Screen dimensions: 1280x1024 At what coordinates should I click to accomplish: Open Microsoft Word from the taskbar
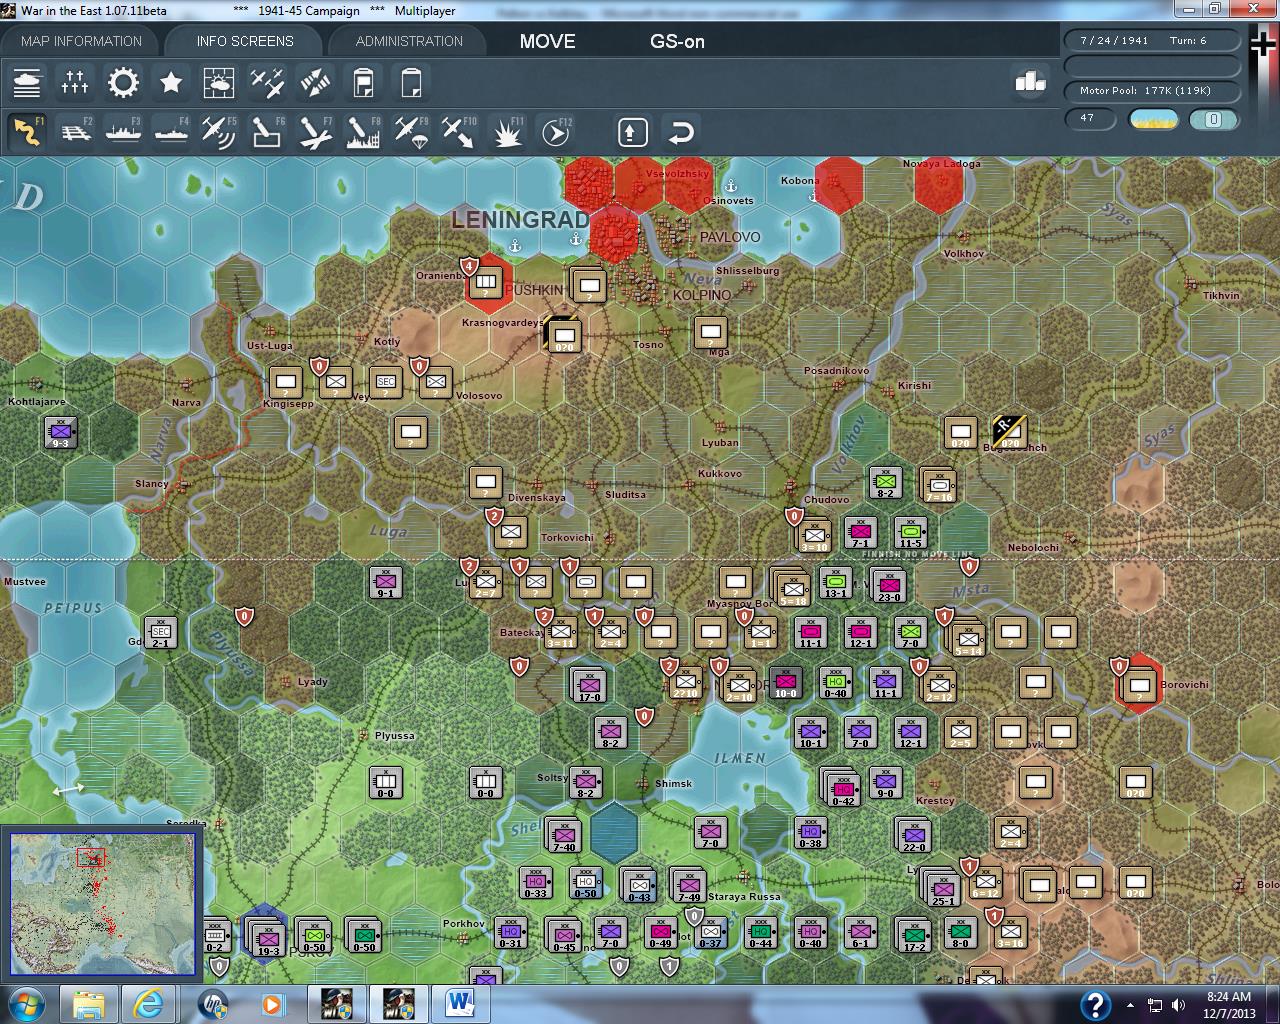460,1003
